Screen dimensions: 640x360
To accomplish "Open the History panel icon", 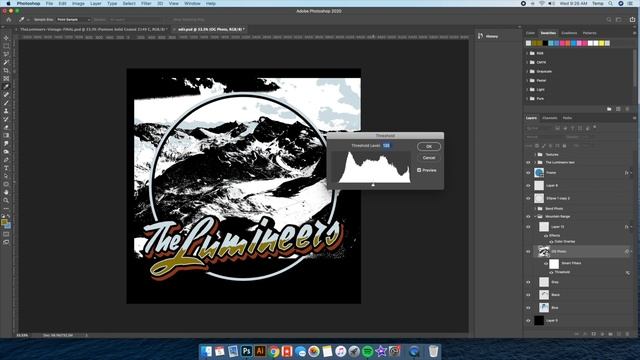I will click(480, 36).
